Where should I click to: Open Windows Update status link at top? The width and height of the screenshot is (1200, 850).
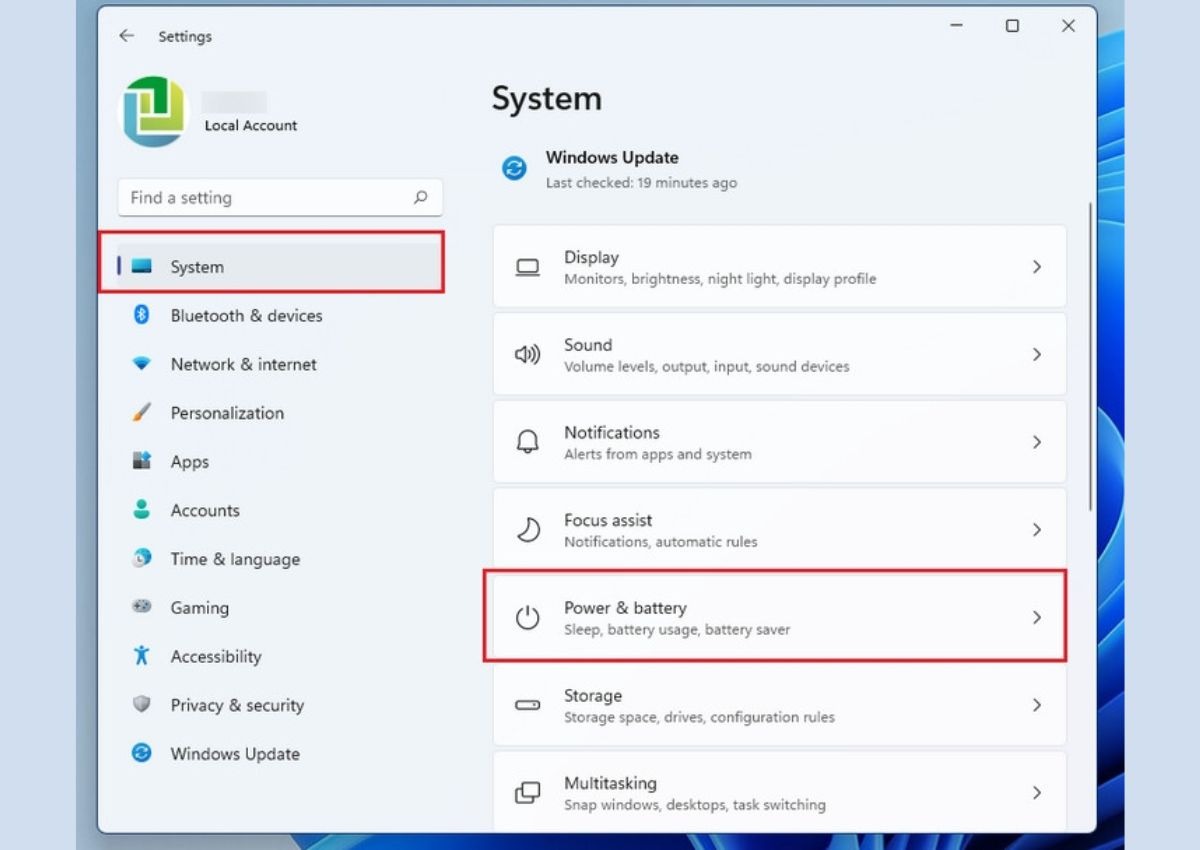(612, 158)
